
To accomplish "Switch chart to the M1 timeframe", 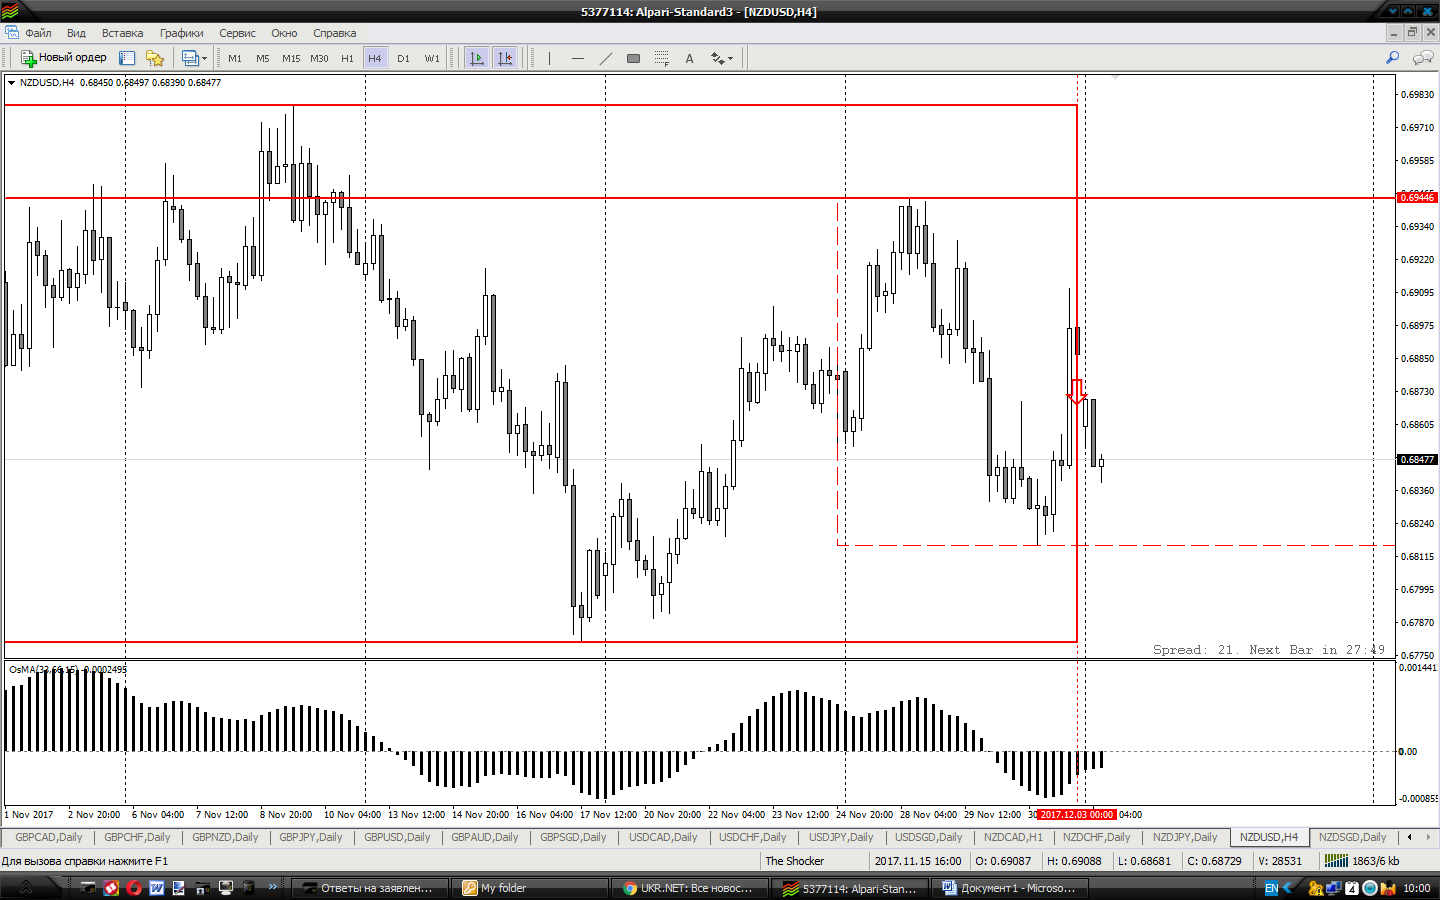I will (235, 58).
